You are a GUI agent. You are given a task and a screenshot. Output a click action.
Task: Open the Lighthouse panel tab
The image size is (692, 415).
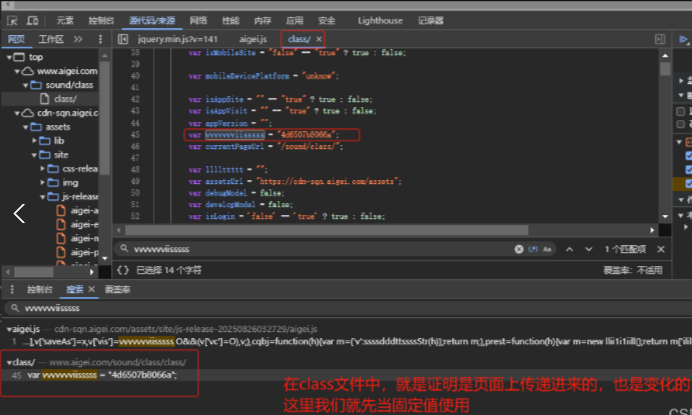pos(380,20)
